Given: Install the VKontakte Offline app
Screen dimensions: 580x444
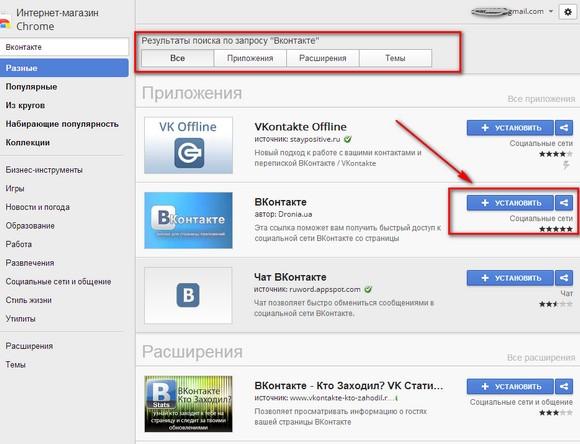Looking at the screenshot, I should (510, 128).
